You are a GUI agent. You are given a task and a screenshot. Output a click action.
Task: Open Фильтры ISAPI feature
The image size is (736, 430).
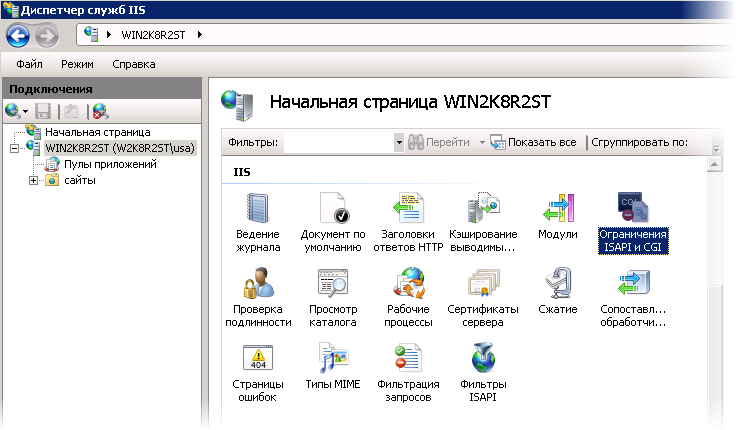tap(483, 373)
